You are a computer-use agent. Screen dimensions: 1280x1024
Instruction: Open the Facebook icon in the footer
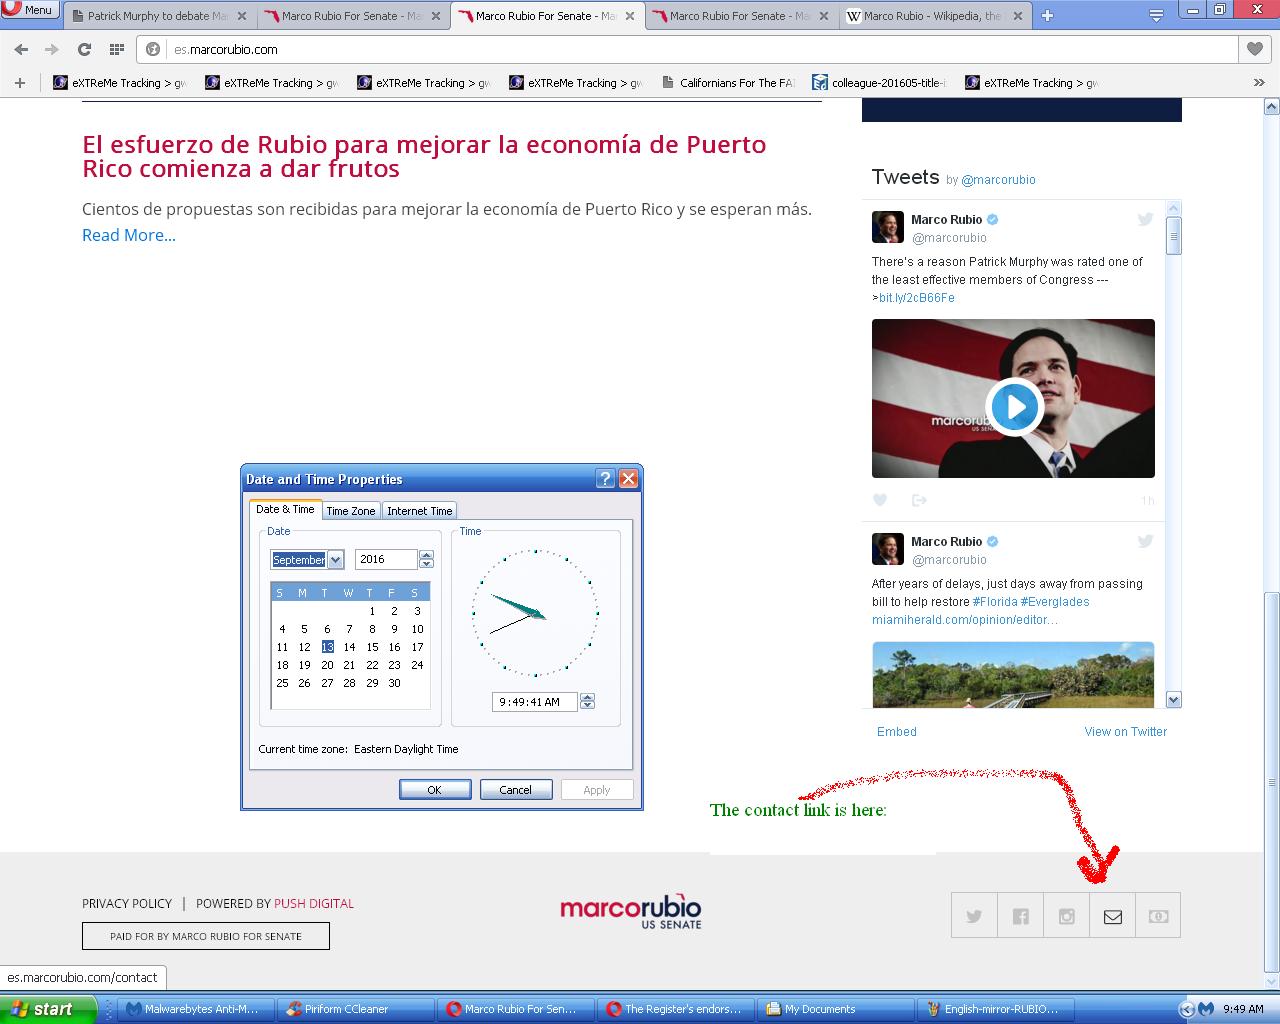pos(1020,916)
